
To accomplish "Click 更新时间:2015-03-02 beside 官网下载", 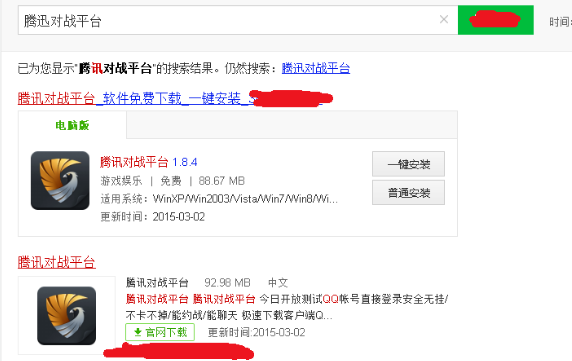I will 256,332.
